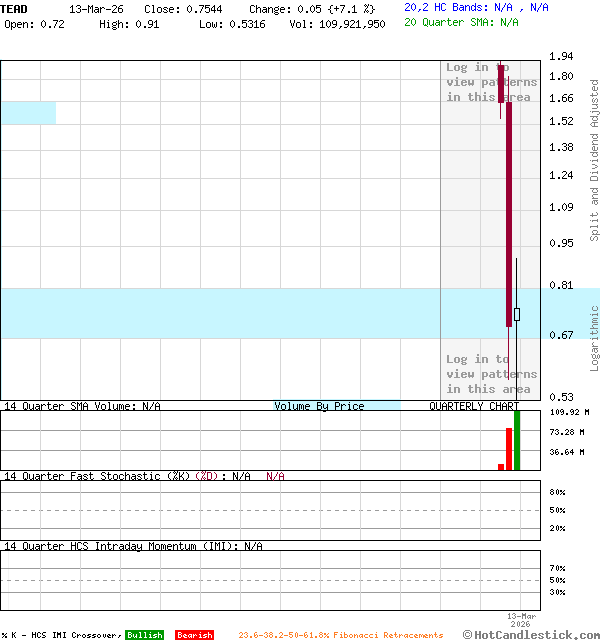Click the tall green volume bar
This screenshot has width=600, height=640.
coord(517,440)
